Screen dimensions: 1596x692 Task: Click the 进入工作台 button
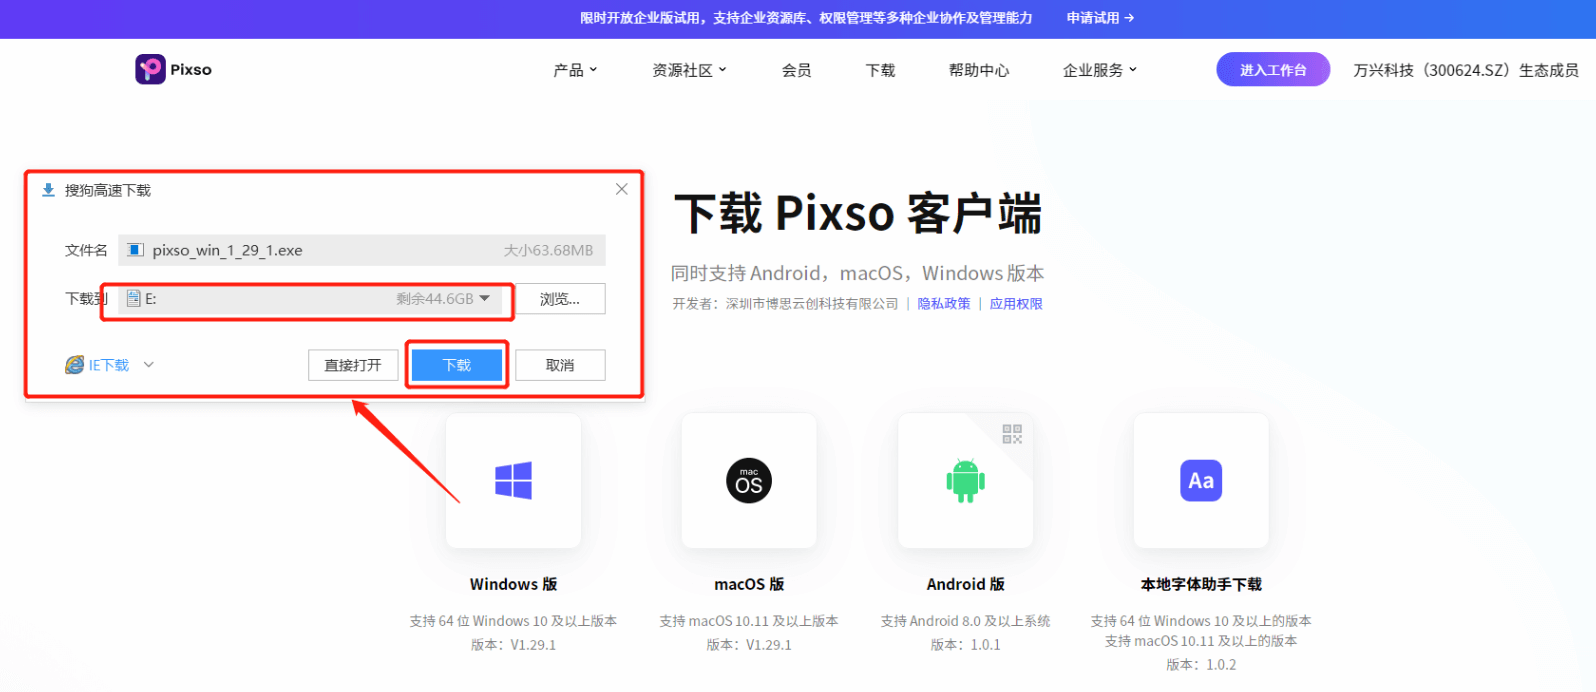(1273, 69)
